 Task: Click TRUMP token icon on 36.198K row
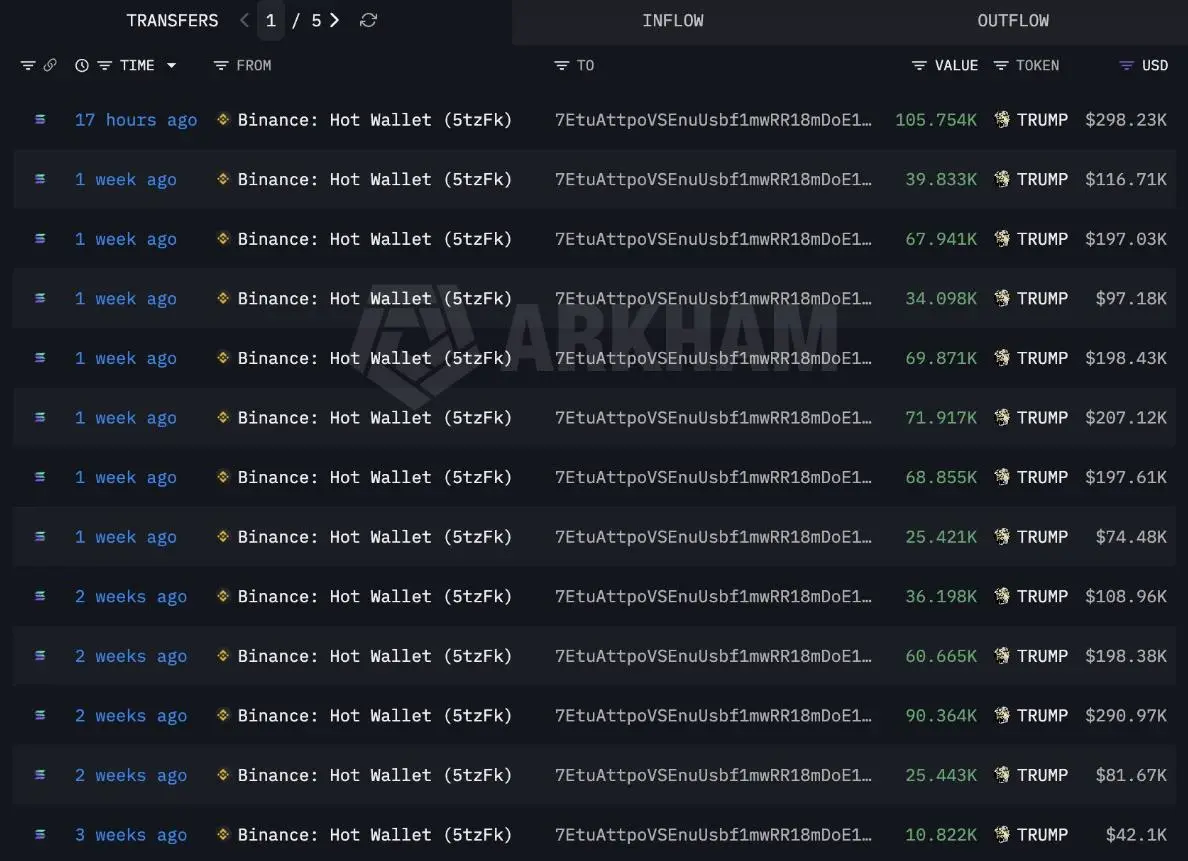(x=1002, y=596)
